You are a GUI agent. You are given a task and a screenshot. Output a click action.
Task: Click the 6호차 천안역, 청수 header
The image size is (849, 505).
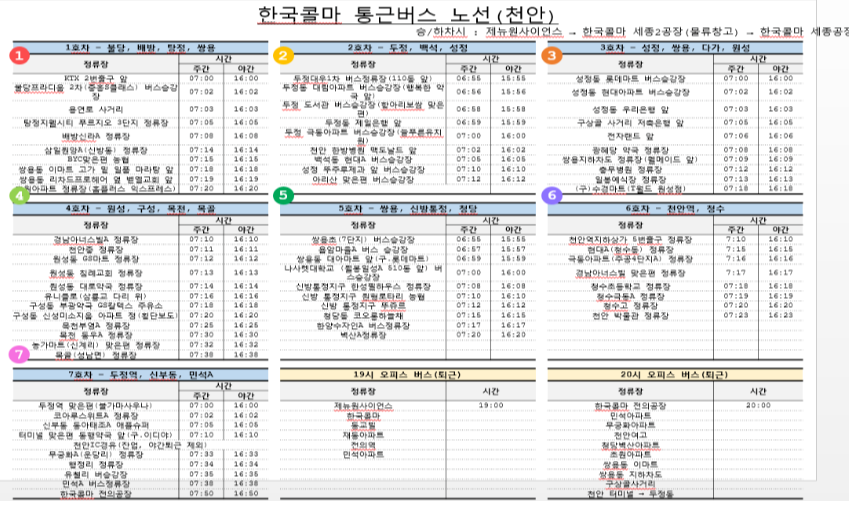point(675,208)
